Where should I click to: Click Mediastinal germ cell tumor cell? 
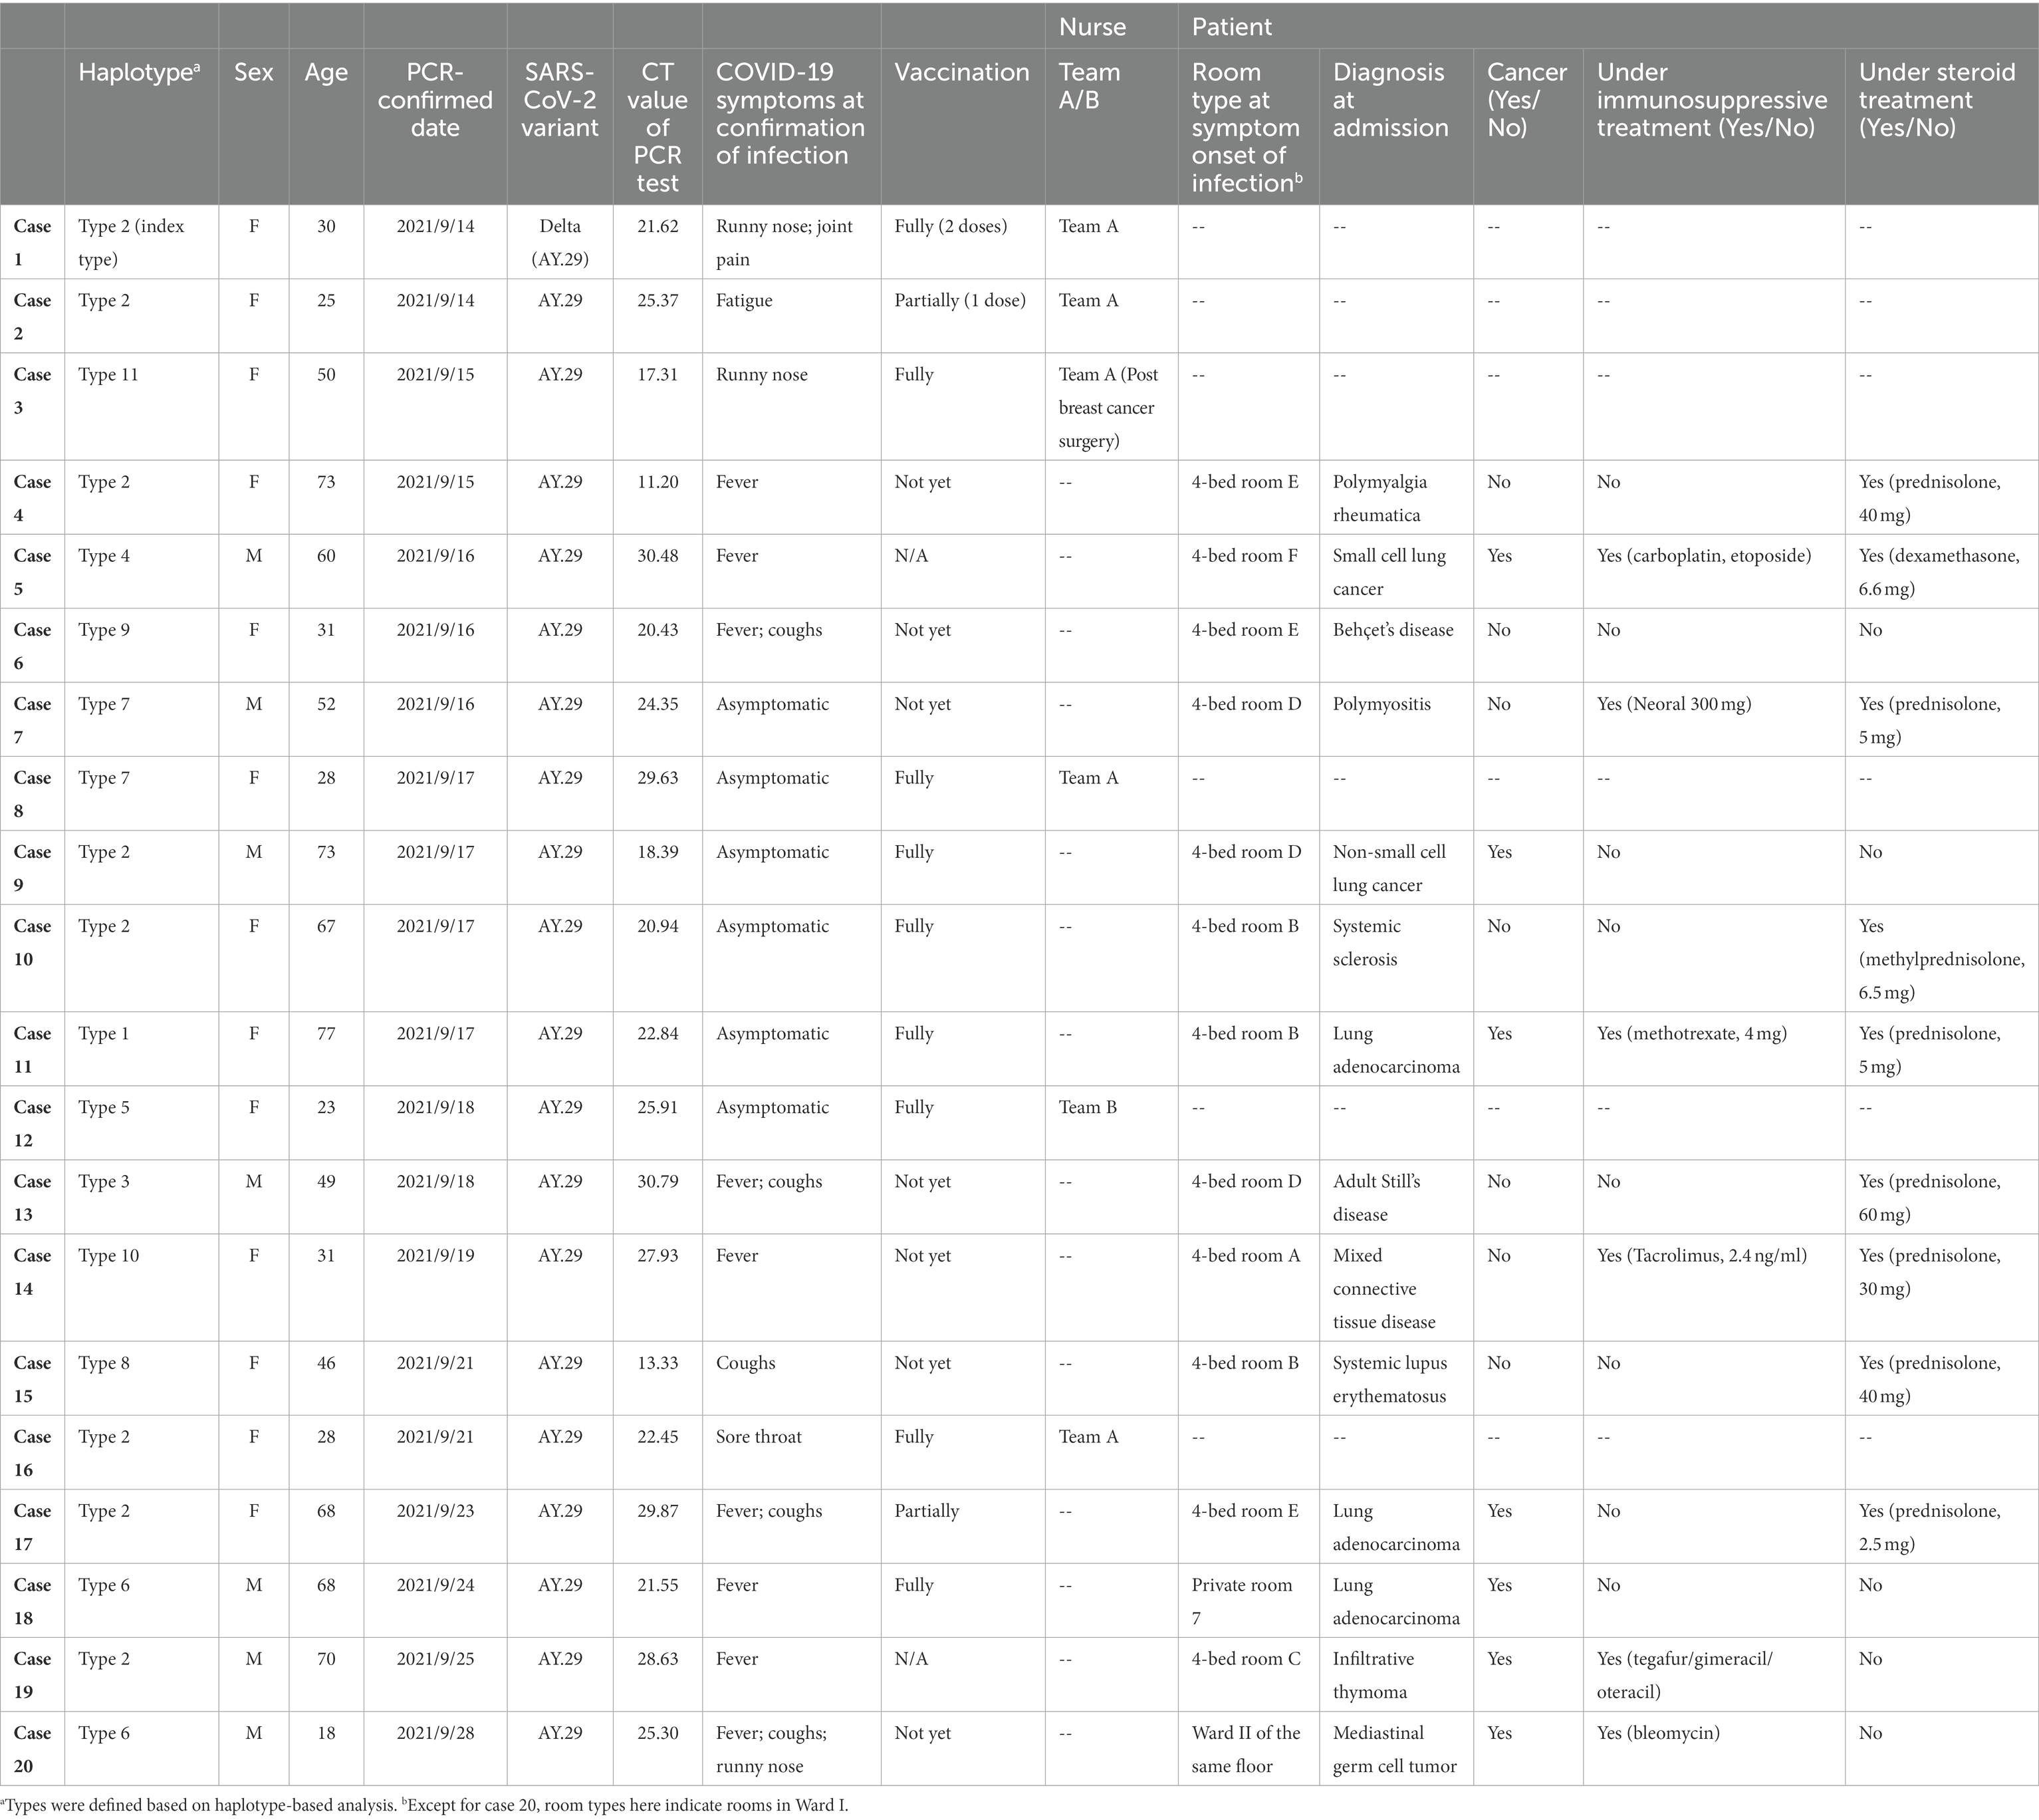pyautogui.click(x=1394, y=1749)
